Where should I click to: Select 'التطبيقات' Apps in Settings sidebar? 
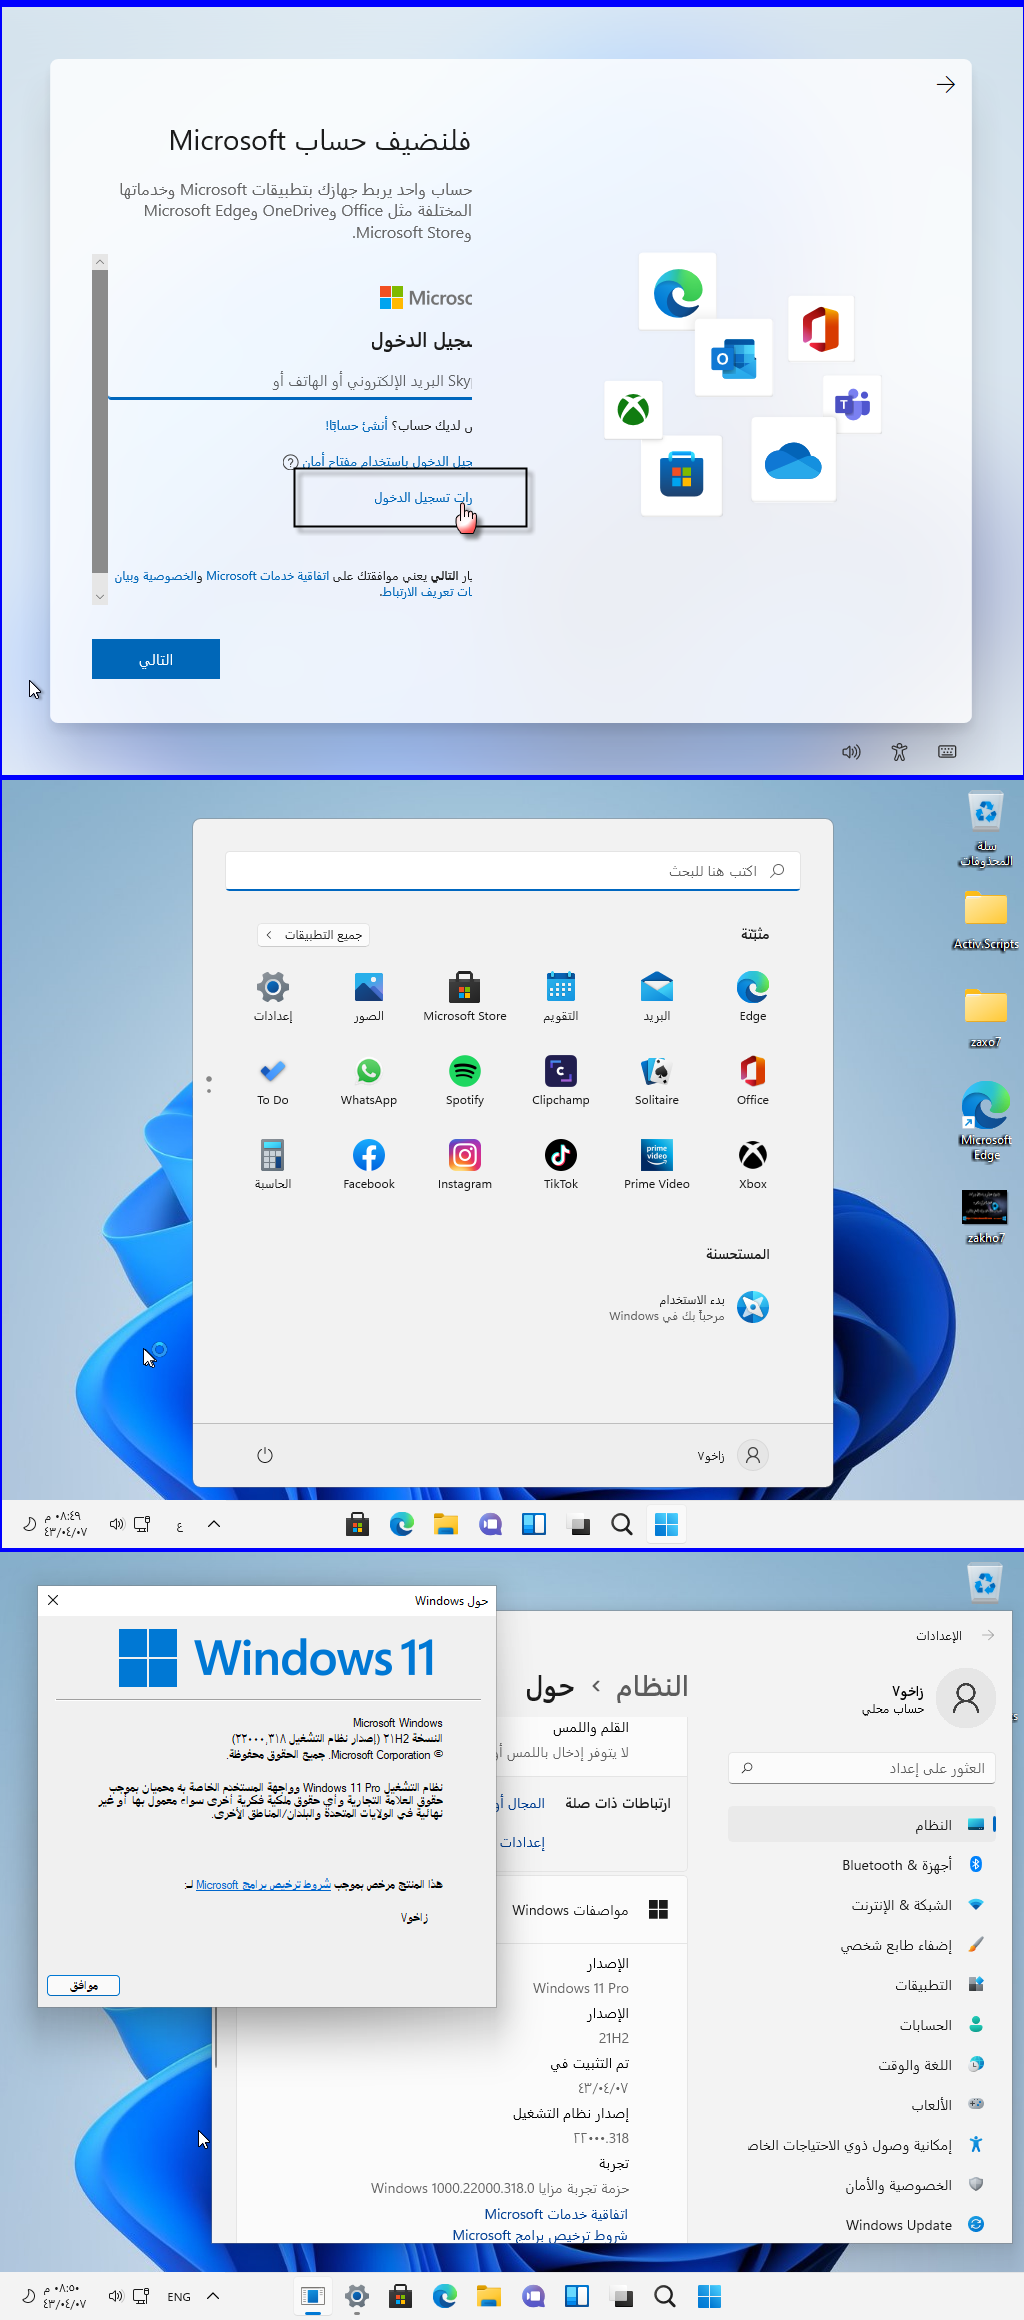[862, 1985]
